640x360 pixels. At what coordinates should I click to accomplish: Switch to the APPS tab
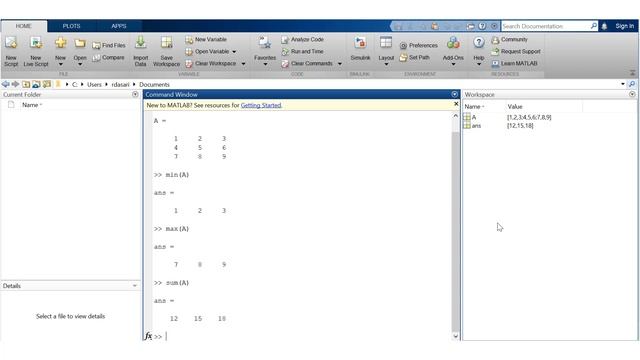[x=119, y=26]
